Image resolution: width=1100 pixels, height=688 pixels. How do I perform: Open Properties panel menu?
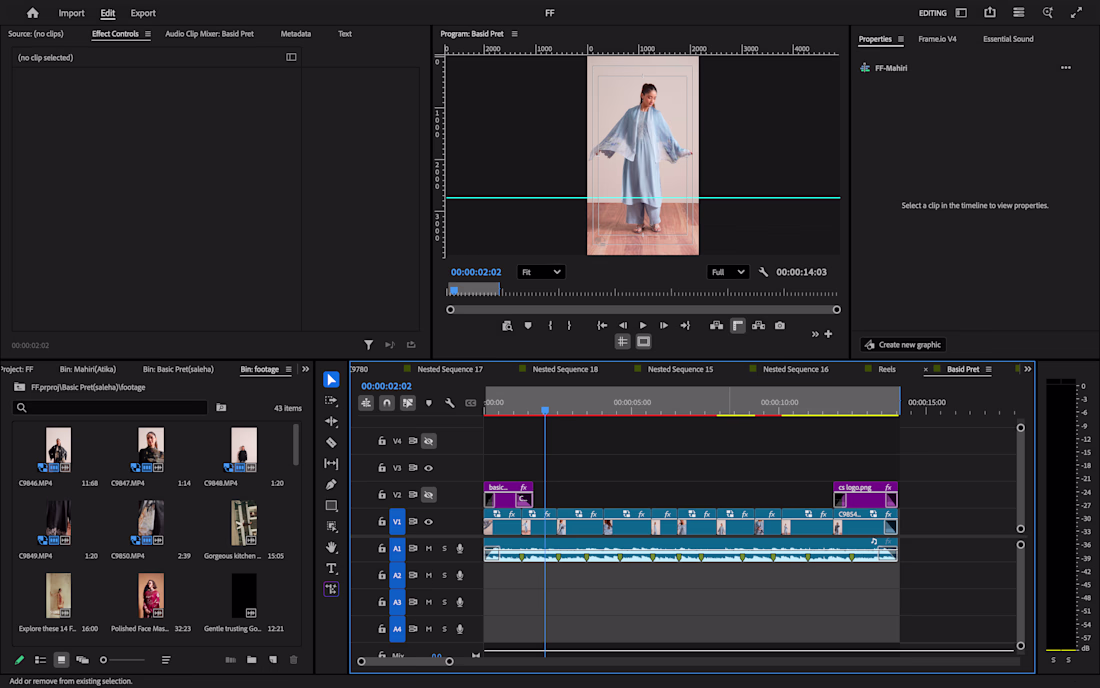click(x=901, y=39)
